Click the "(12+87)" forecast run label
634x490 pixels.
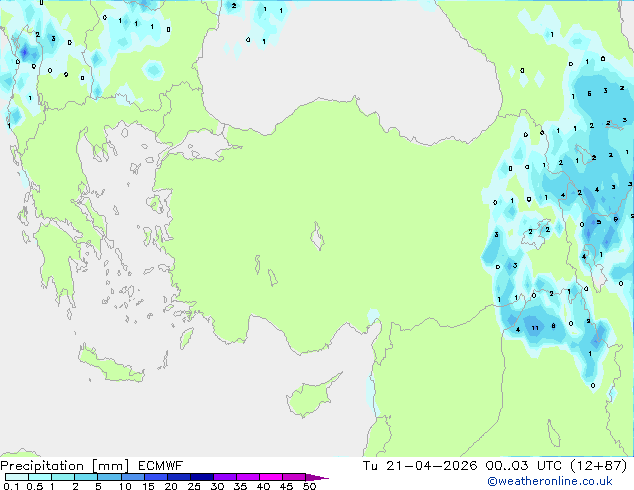click(x=598, y=466)
